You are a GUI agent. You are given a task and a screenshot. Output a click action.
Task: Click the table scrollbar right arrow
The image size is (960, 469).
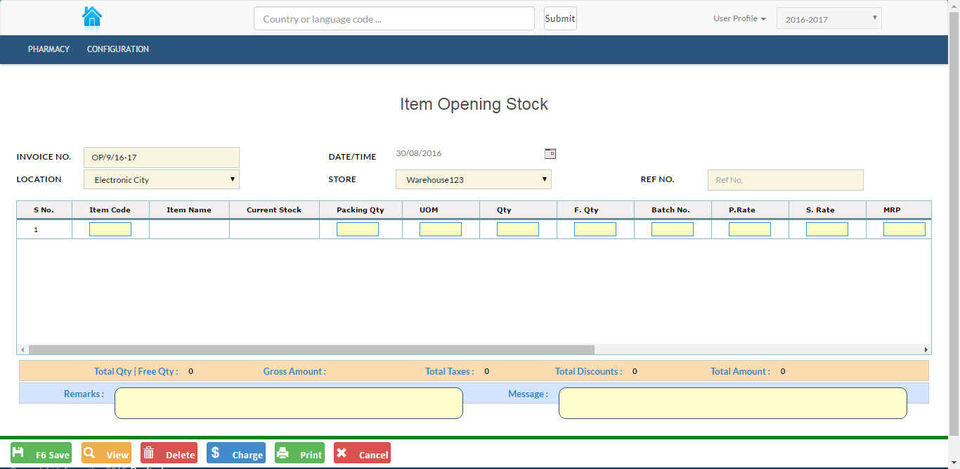(926, 350)
